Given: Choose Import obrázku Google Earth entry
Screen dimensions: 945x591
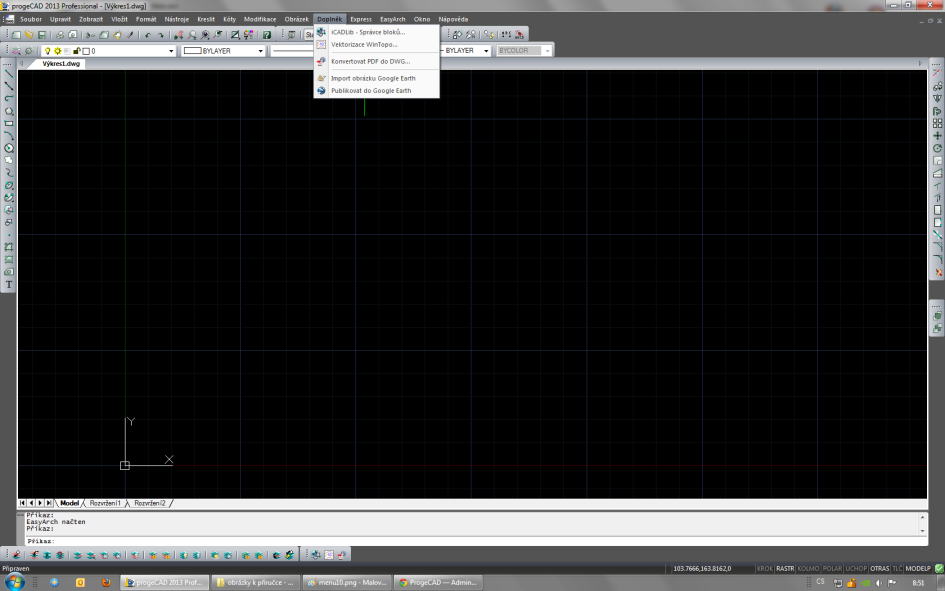Looking at the screenshot, I should (x=377, y=78).
